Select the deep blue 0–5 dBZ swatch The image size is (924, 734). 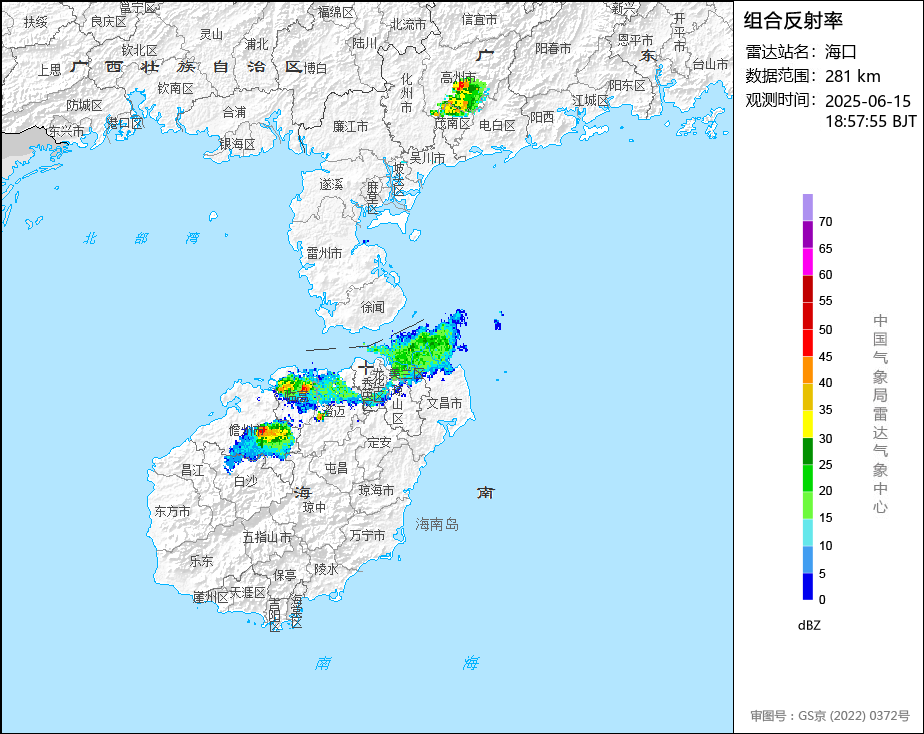(x=807, y=587)
